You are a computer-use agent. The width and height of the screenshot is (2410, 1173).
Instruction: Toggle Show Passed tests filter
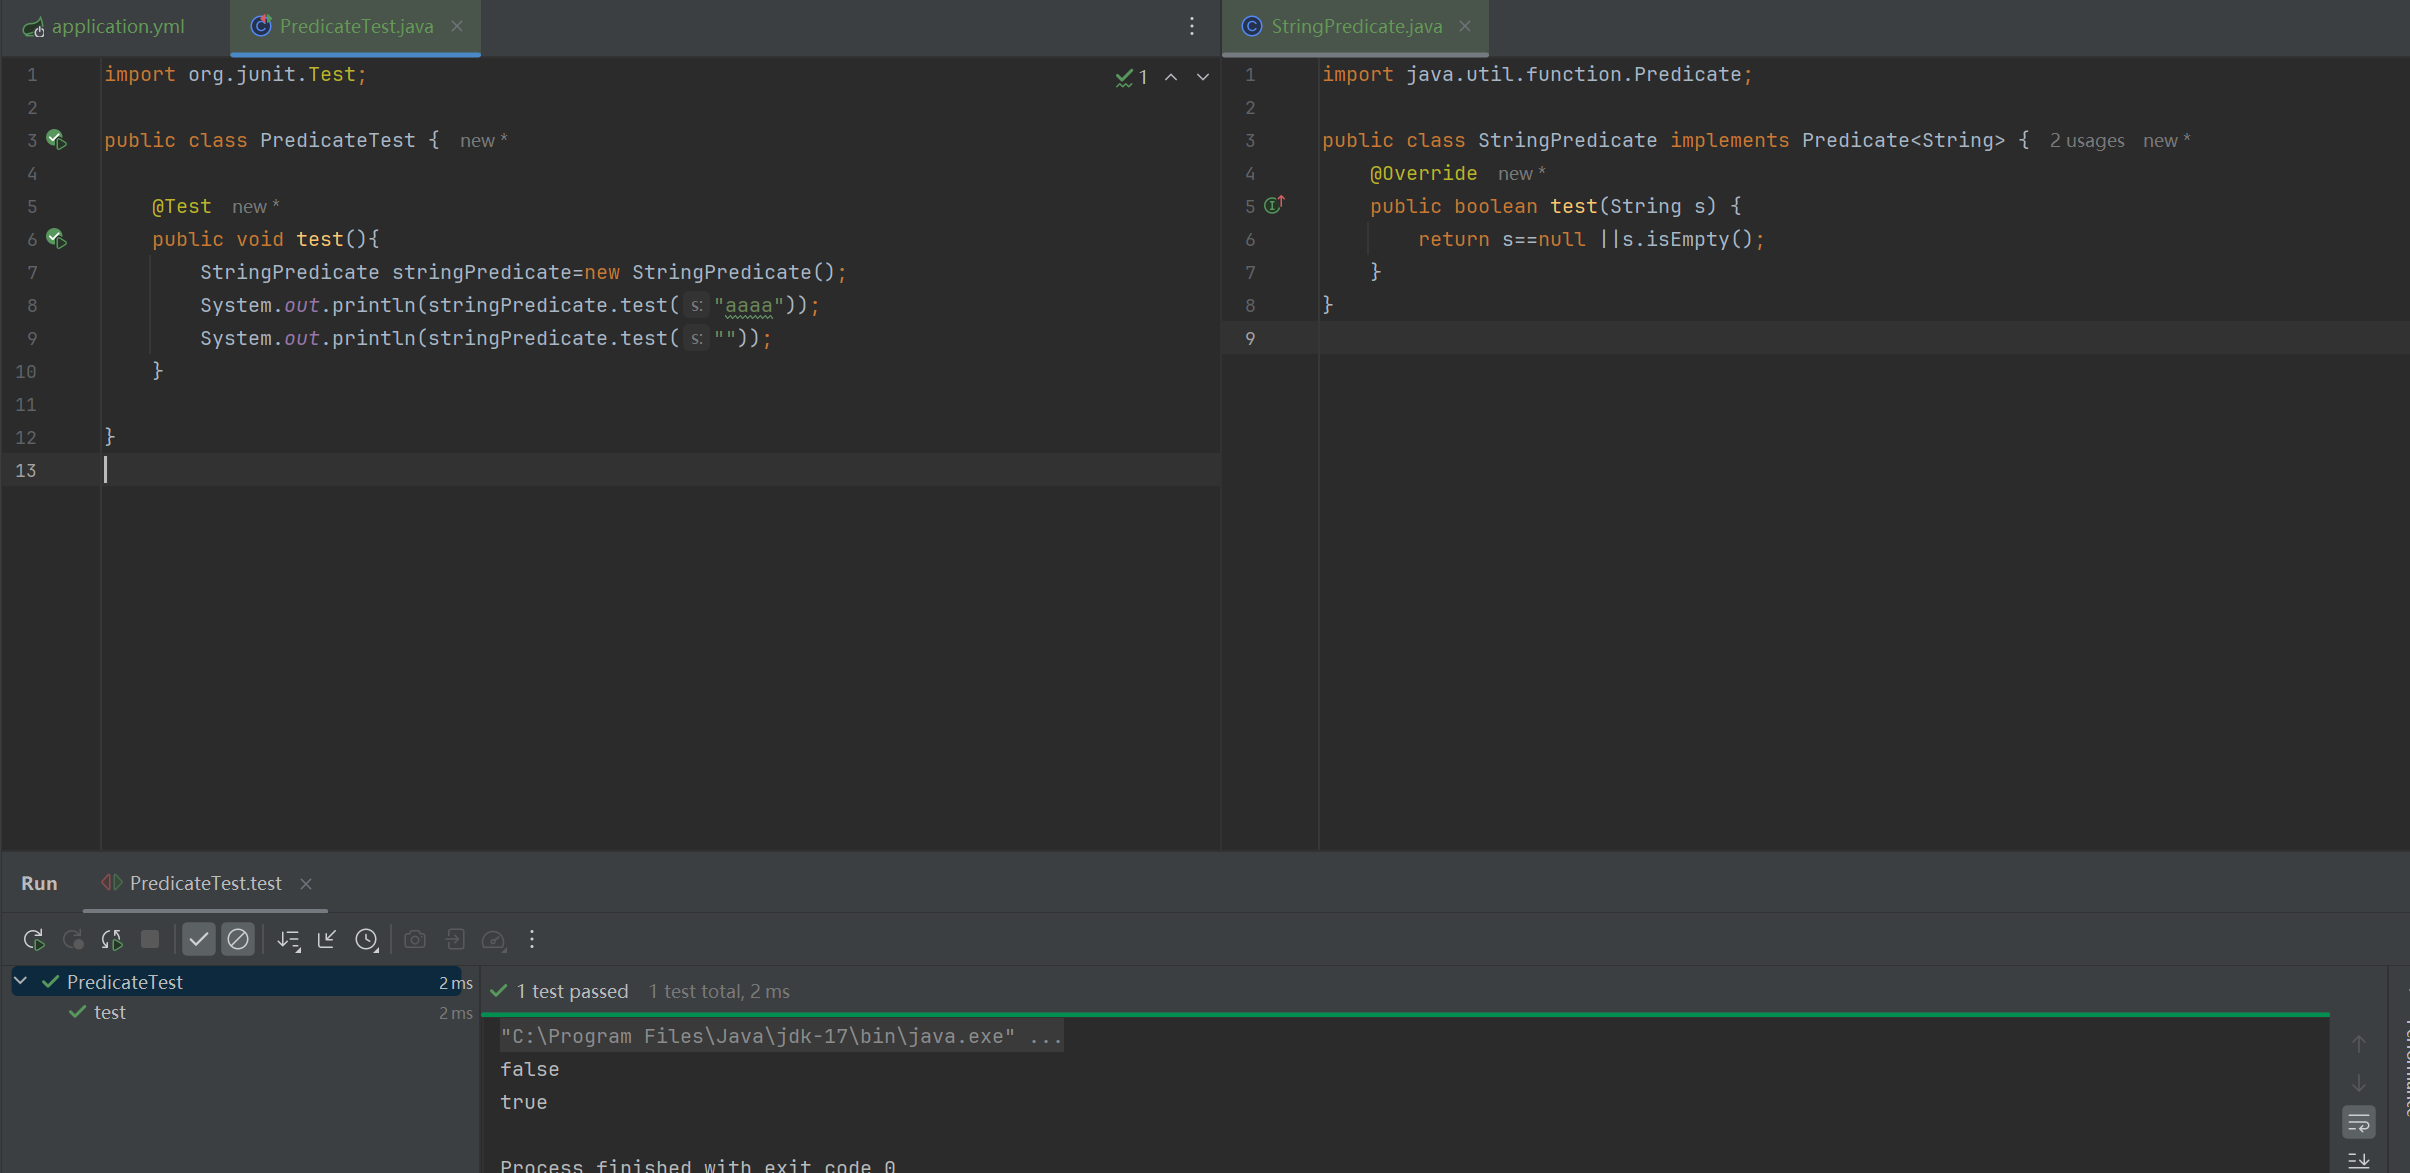pyautogui.click(x=199, y=939)
